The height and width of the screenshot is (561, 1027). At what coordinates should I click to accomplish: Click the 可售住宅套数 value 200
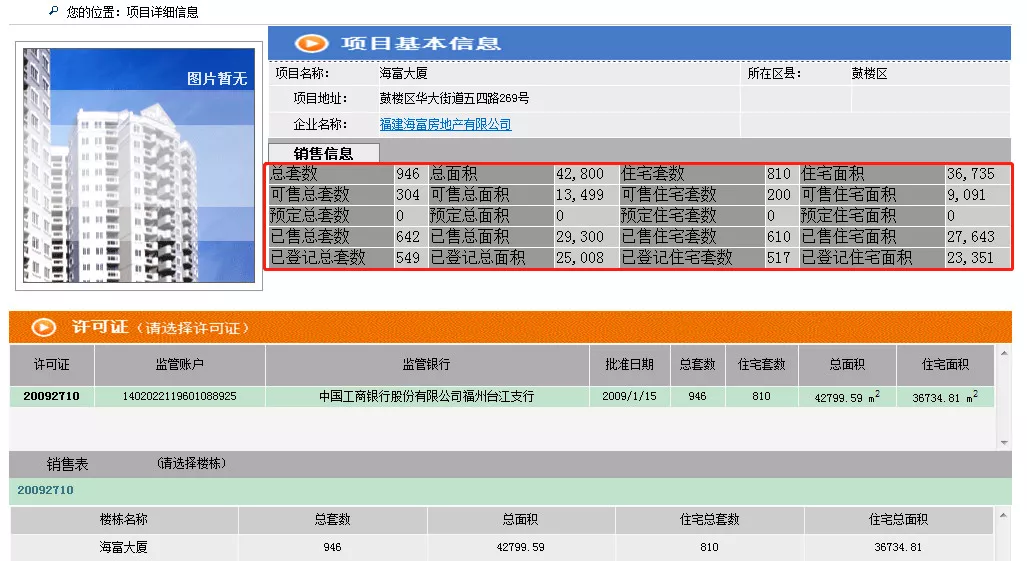tap(779, 194)
